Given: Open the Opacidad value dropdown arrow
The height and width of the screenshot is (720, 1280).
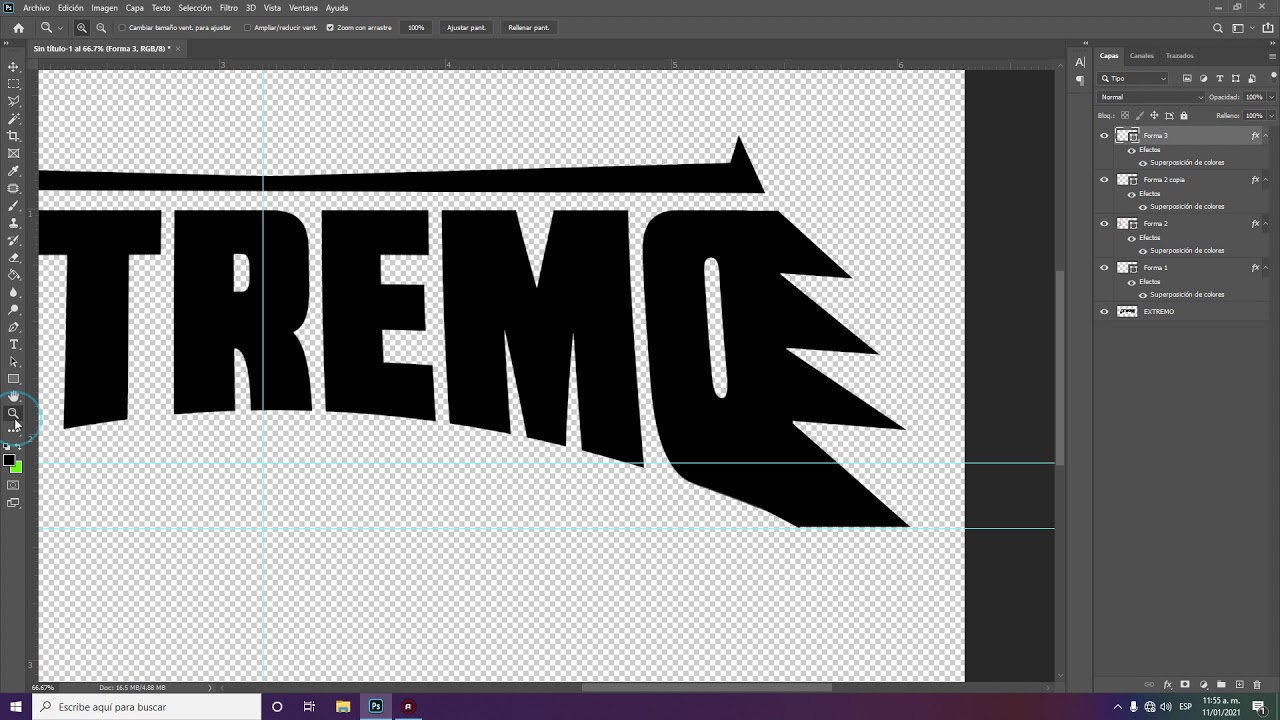Looking at the screenshot, I should click(x=1271, y=97).
